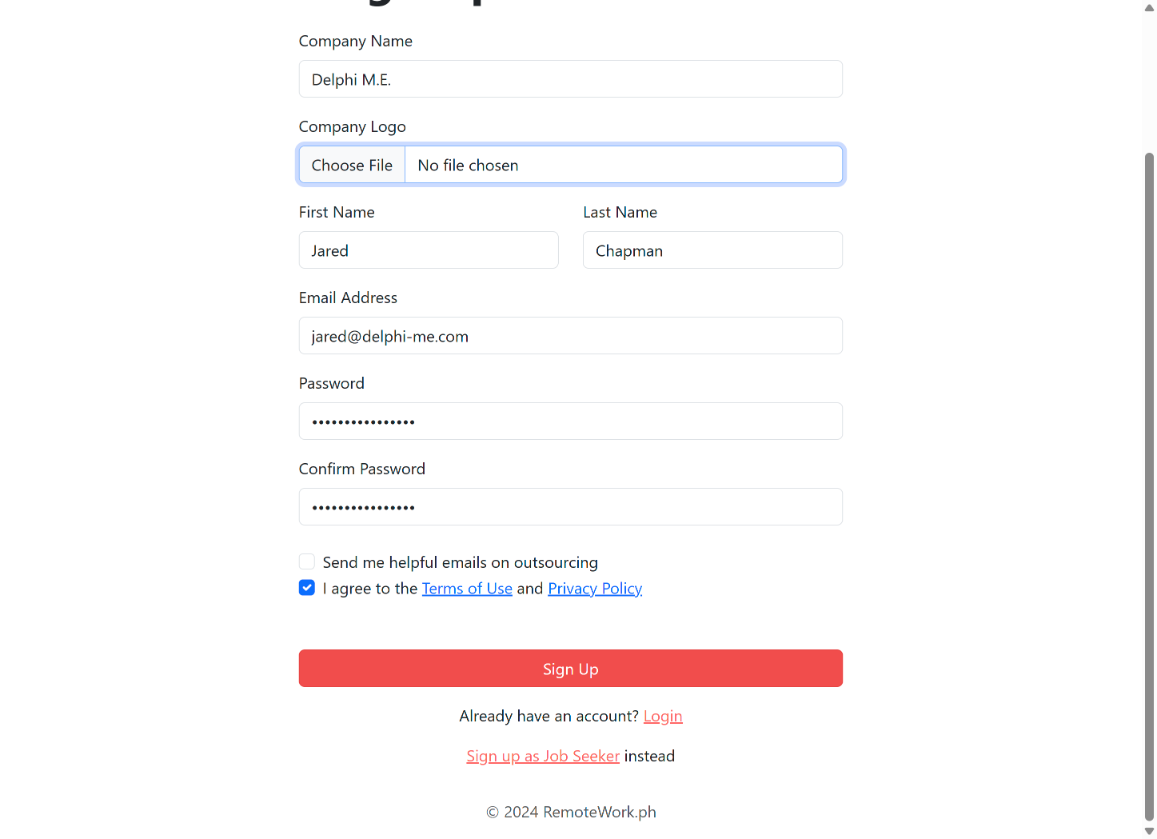
Task: Focus the Last Name field containing Chapman
Action: click(713, 250)
